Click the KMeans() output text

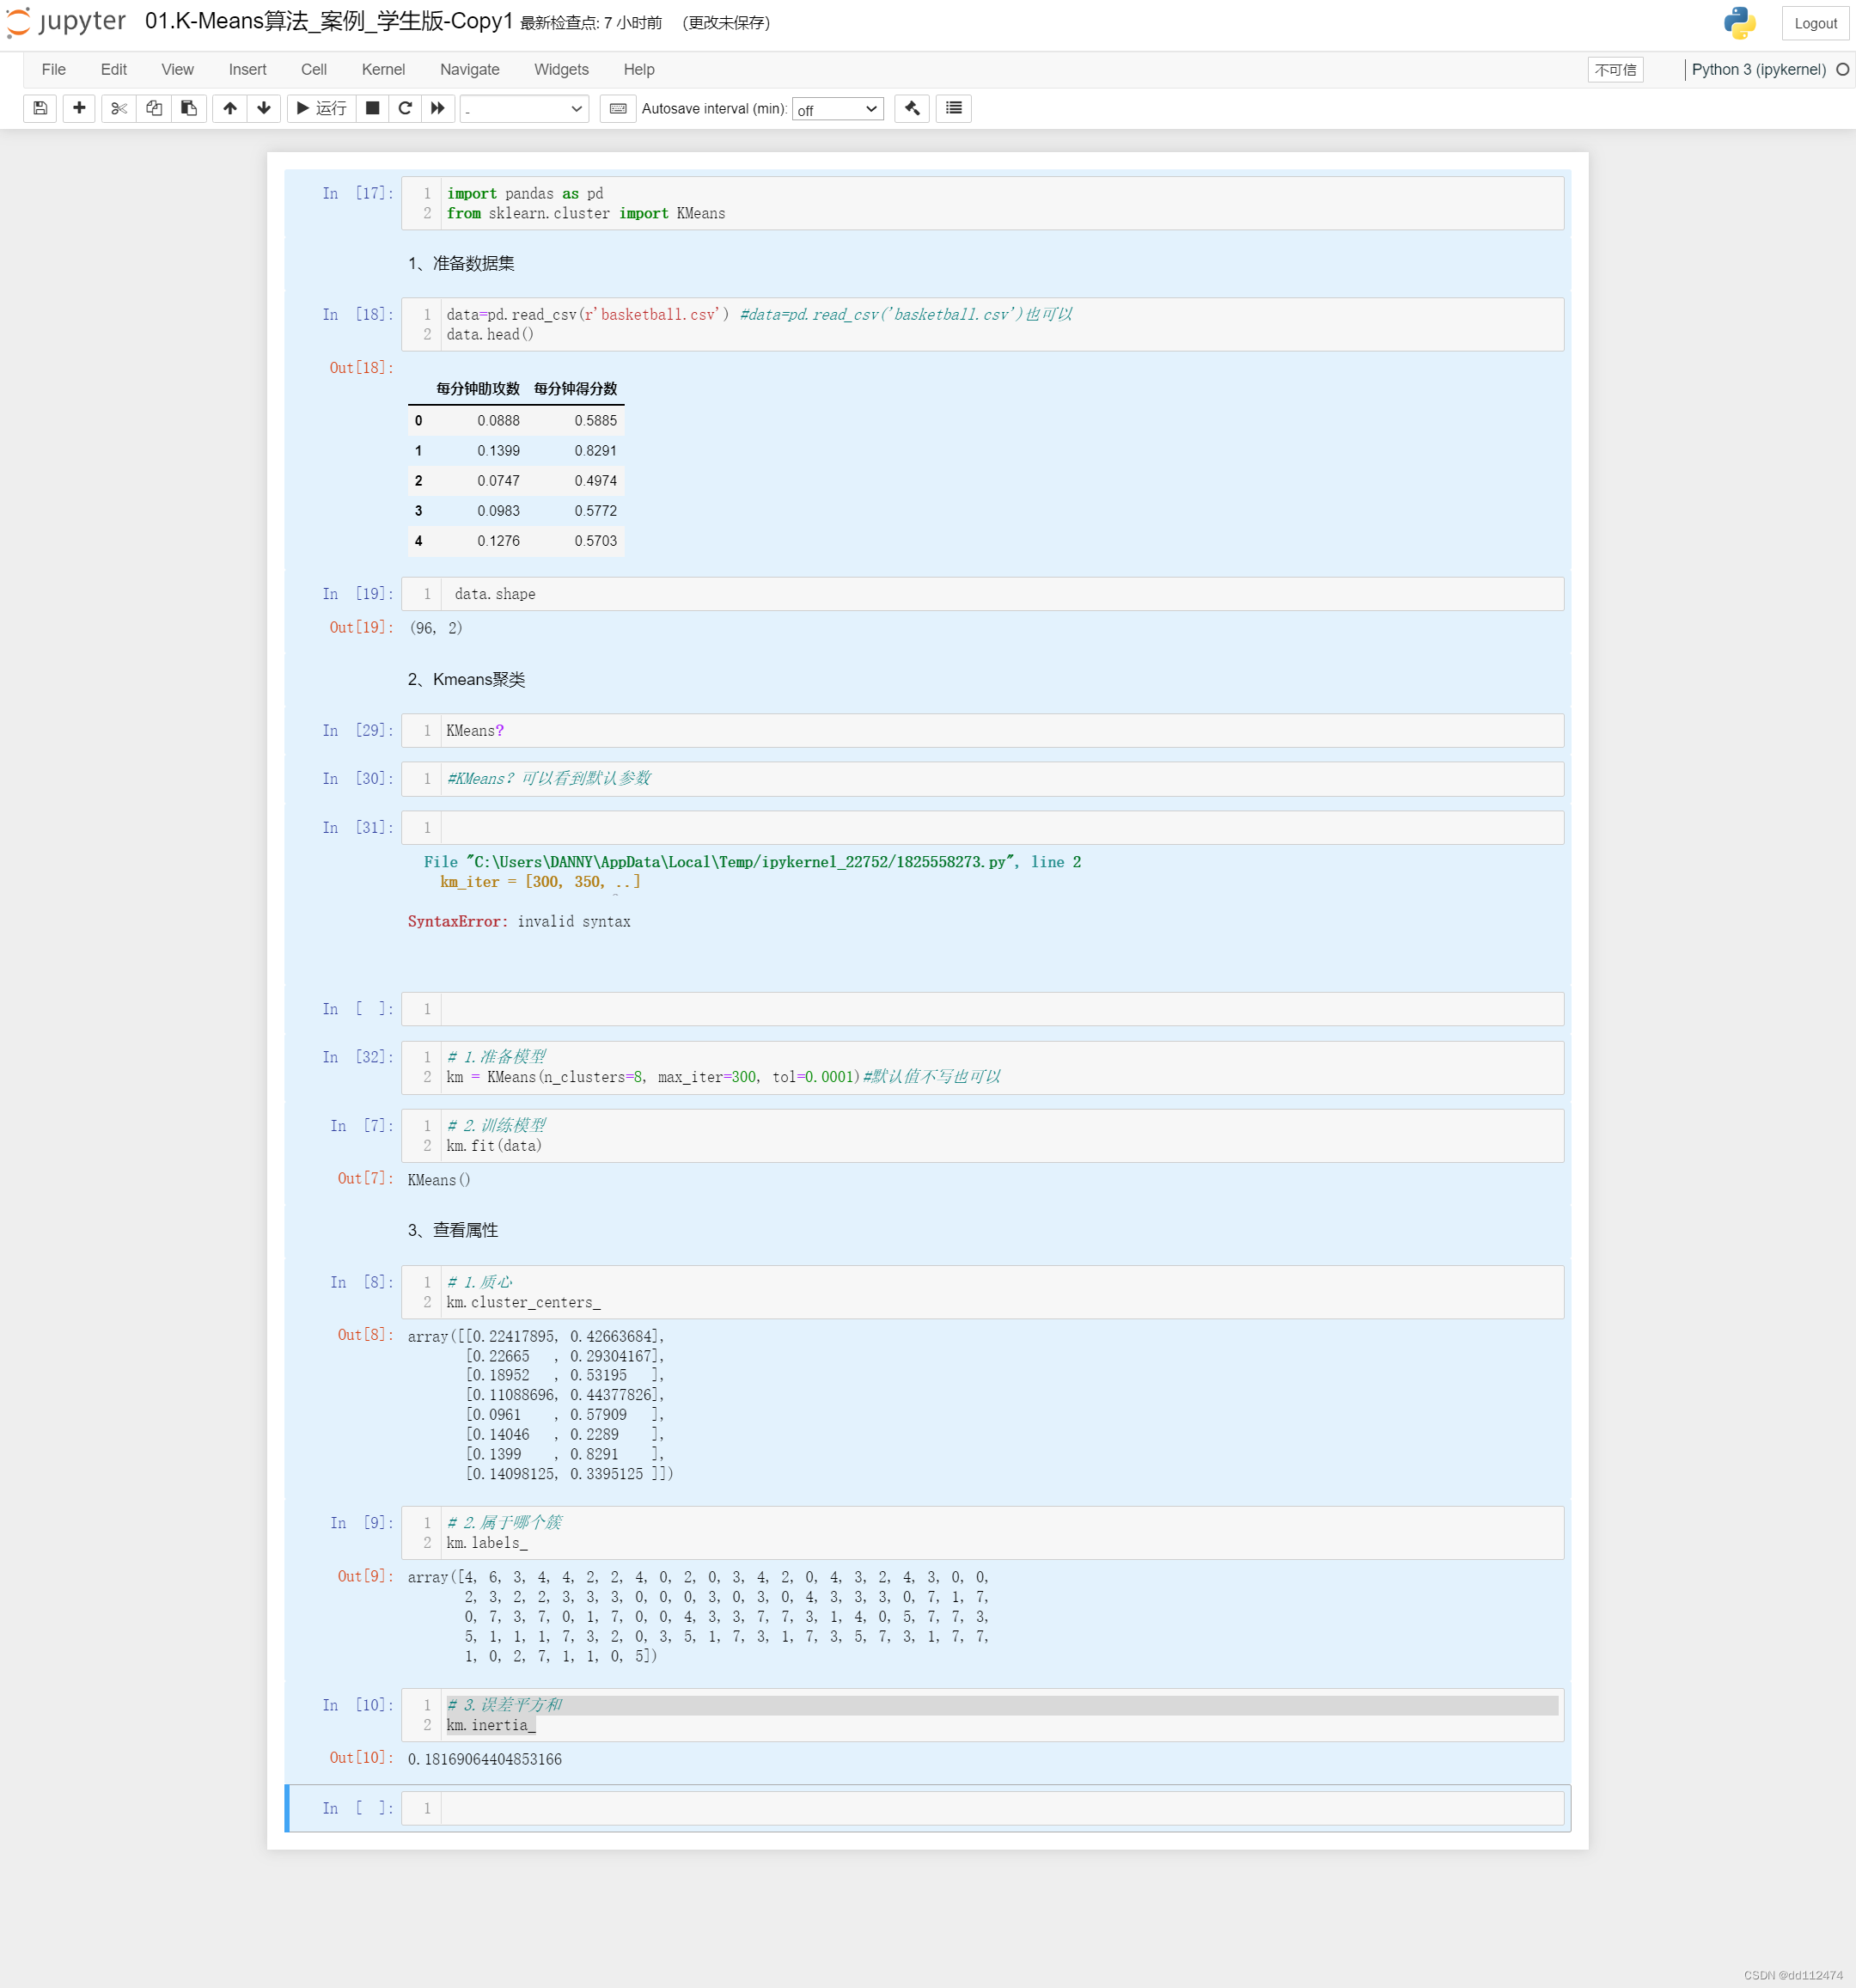(x=439, y=1180)
